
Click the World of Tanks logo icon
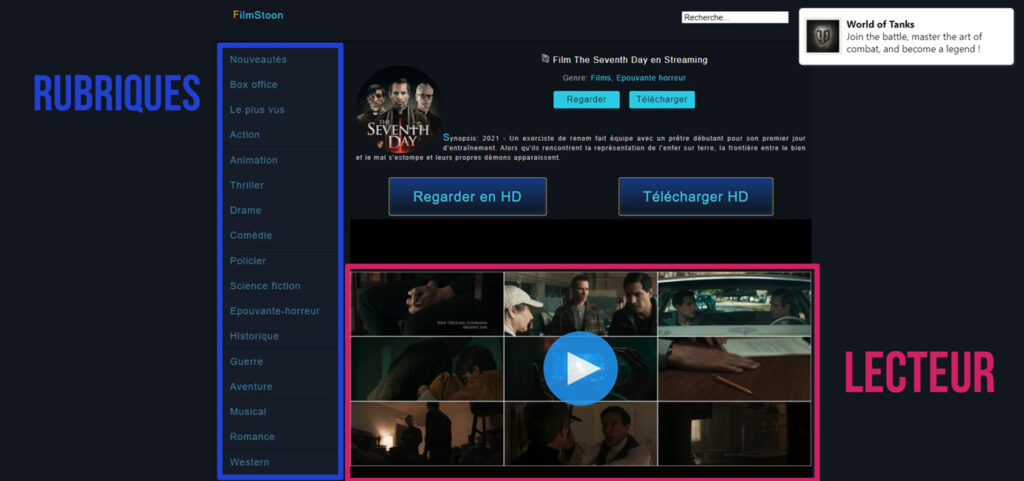point(822,36)
